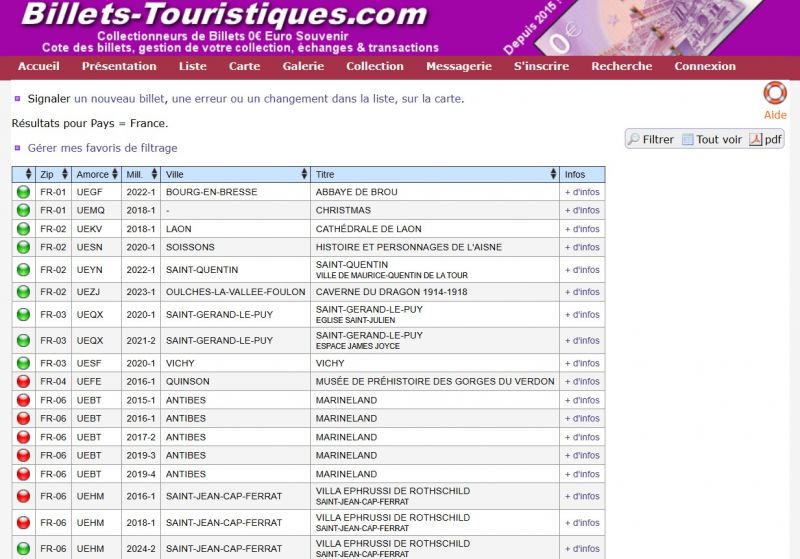Click the 'un nouveau billet' link
The image size is (800, 559).
tap(119, 99)
